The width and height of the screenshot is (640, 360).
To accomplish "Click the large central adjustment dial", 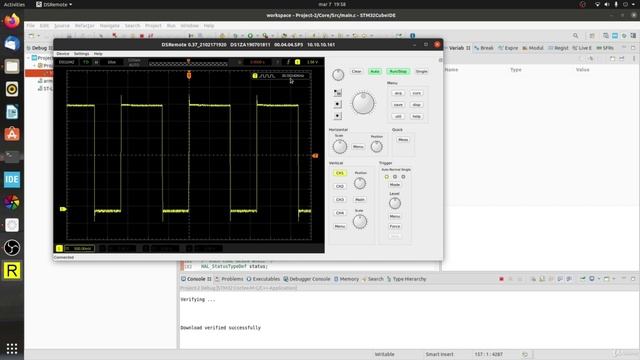I will point(363,103).
